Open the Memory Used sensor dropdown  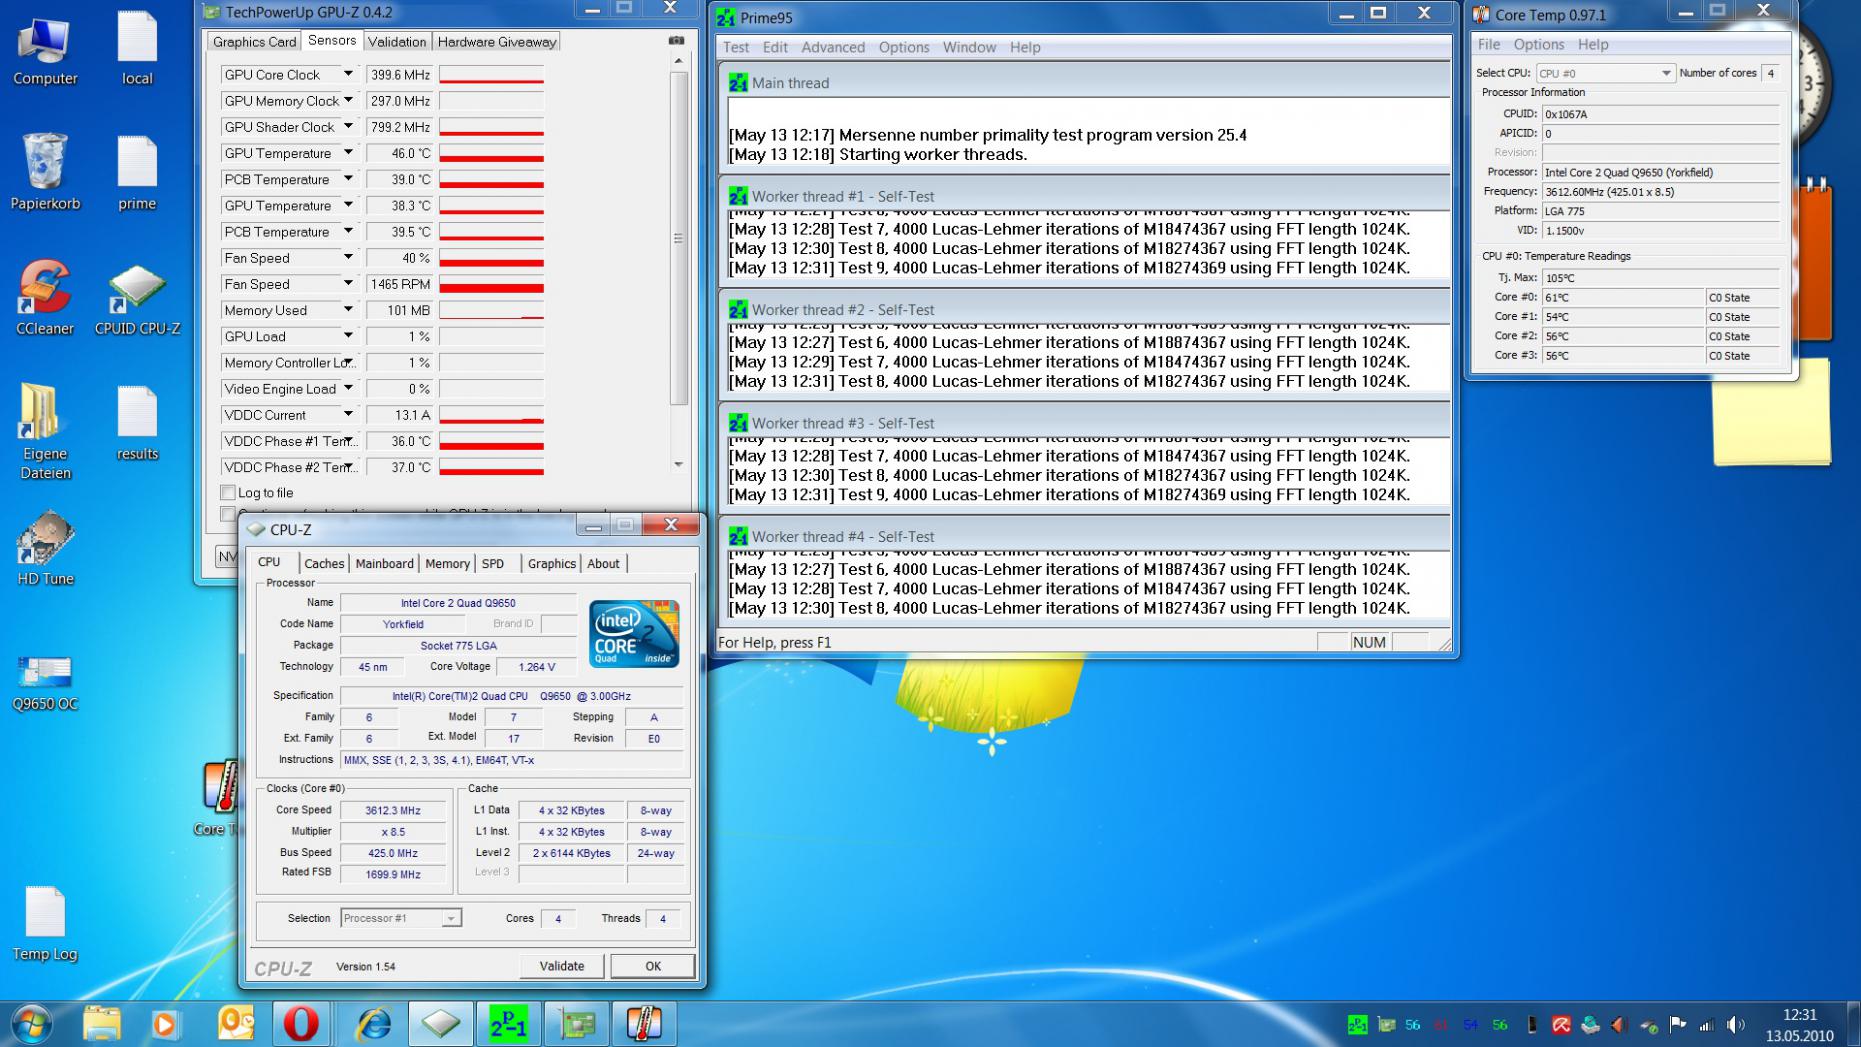348,310
